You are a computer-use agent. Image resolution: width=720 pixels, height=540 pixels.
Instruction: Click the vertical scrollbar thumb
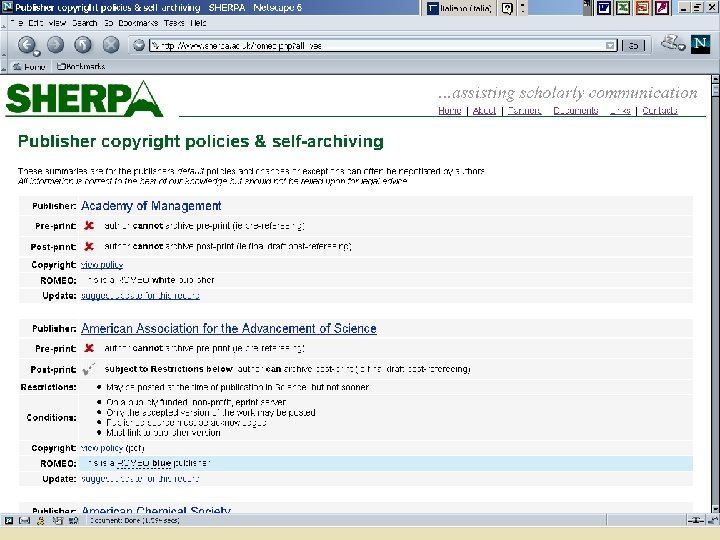pyautogui.click(x=715, y=90)
